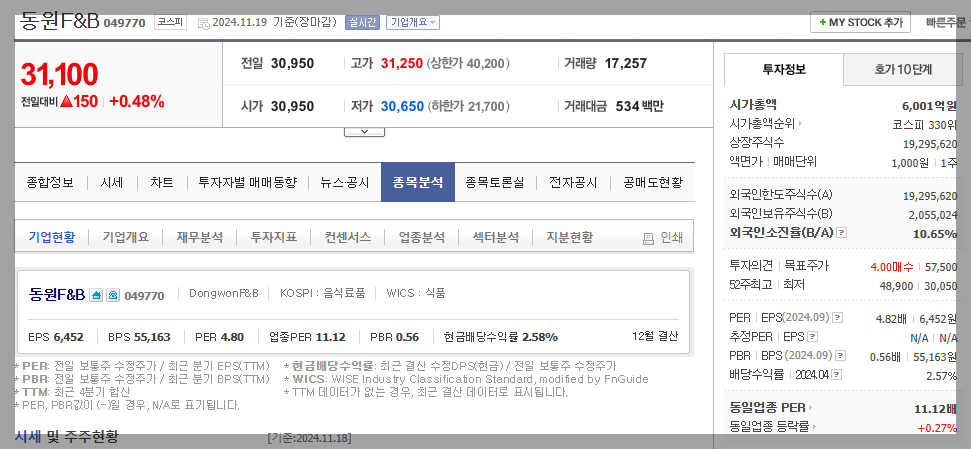Click the 동일업종 등락률 +0.27% value
The image size is (971, 449).
[x=937, y=428]
